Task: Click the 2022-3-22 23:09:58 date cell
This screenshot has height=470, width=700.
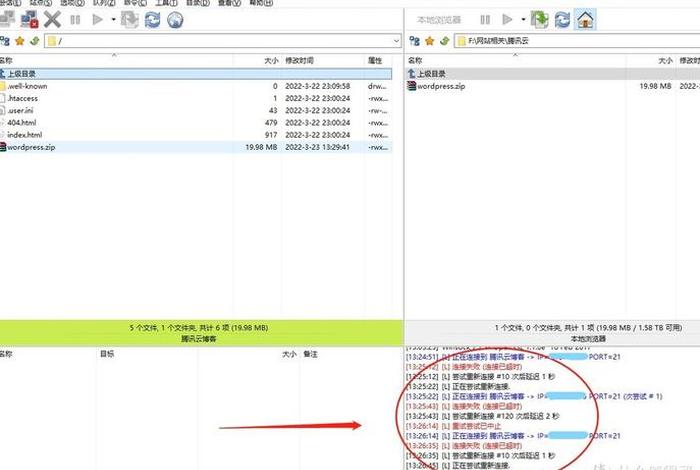Action: [317, 86]
